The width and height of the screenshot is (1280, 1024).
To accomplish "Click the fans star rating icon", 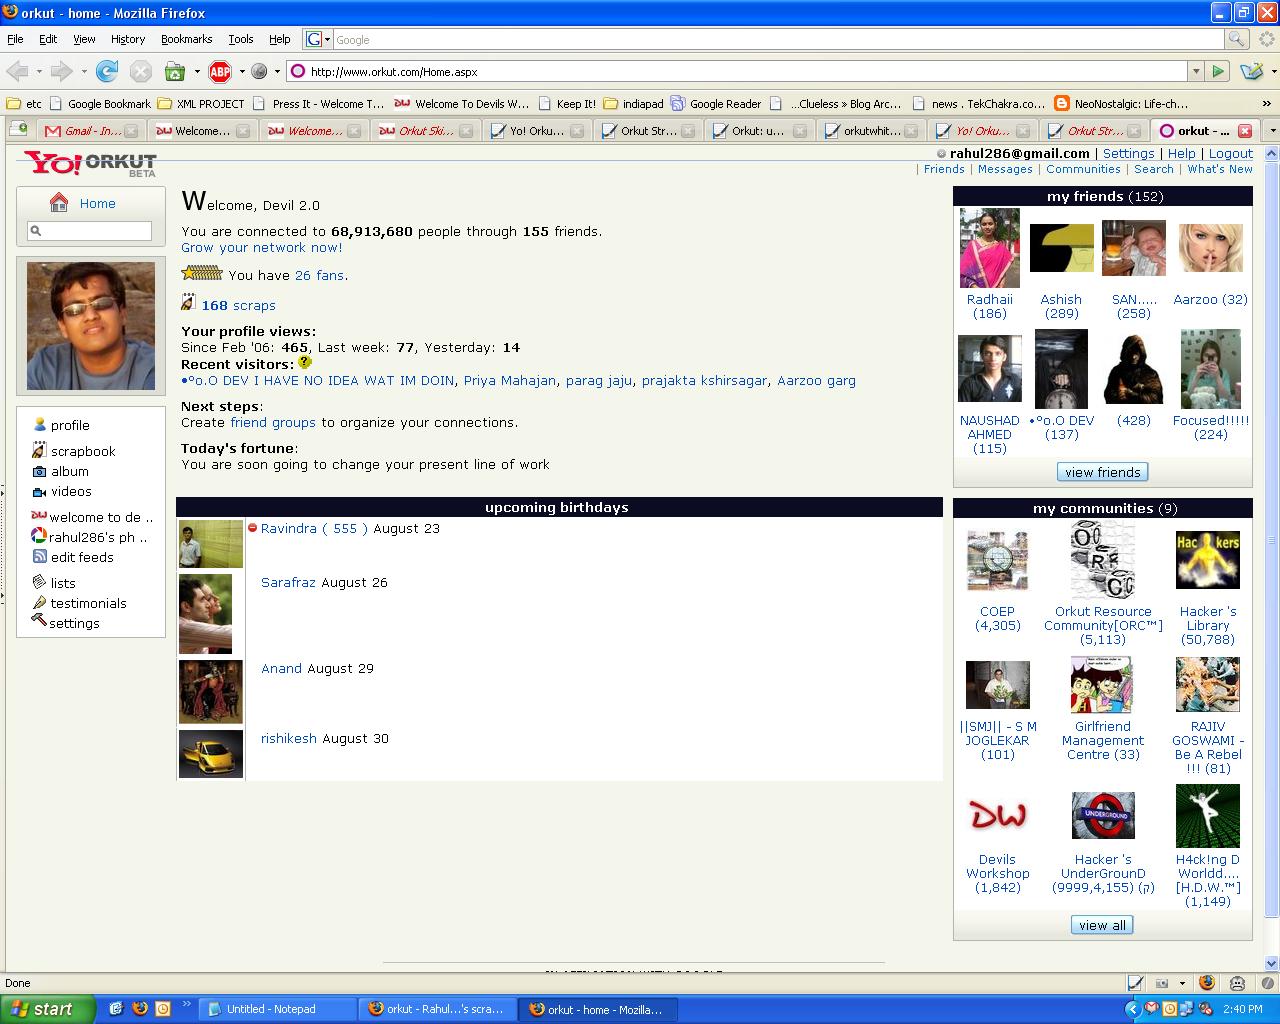I will click(202, 273).
